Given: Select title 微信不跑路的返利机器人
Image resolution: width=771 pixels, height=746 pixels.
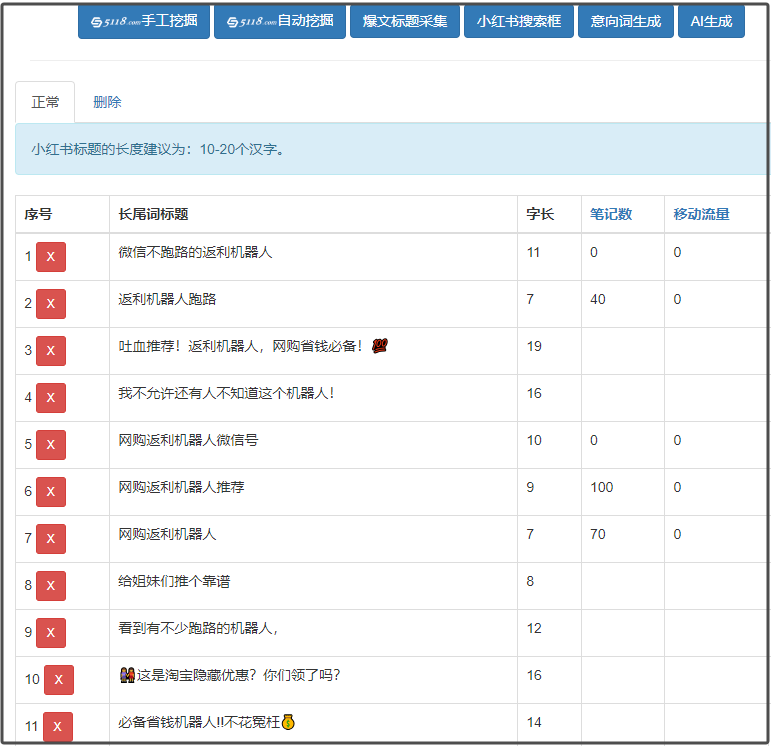Looking at the screenshot, I should pos(195,252).
